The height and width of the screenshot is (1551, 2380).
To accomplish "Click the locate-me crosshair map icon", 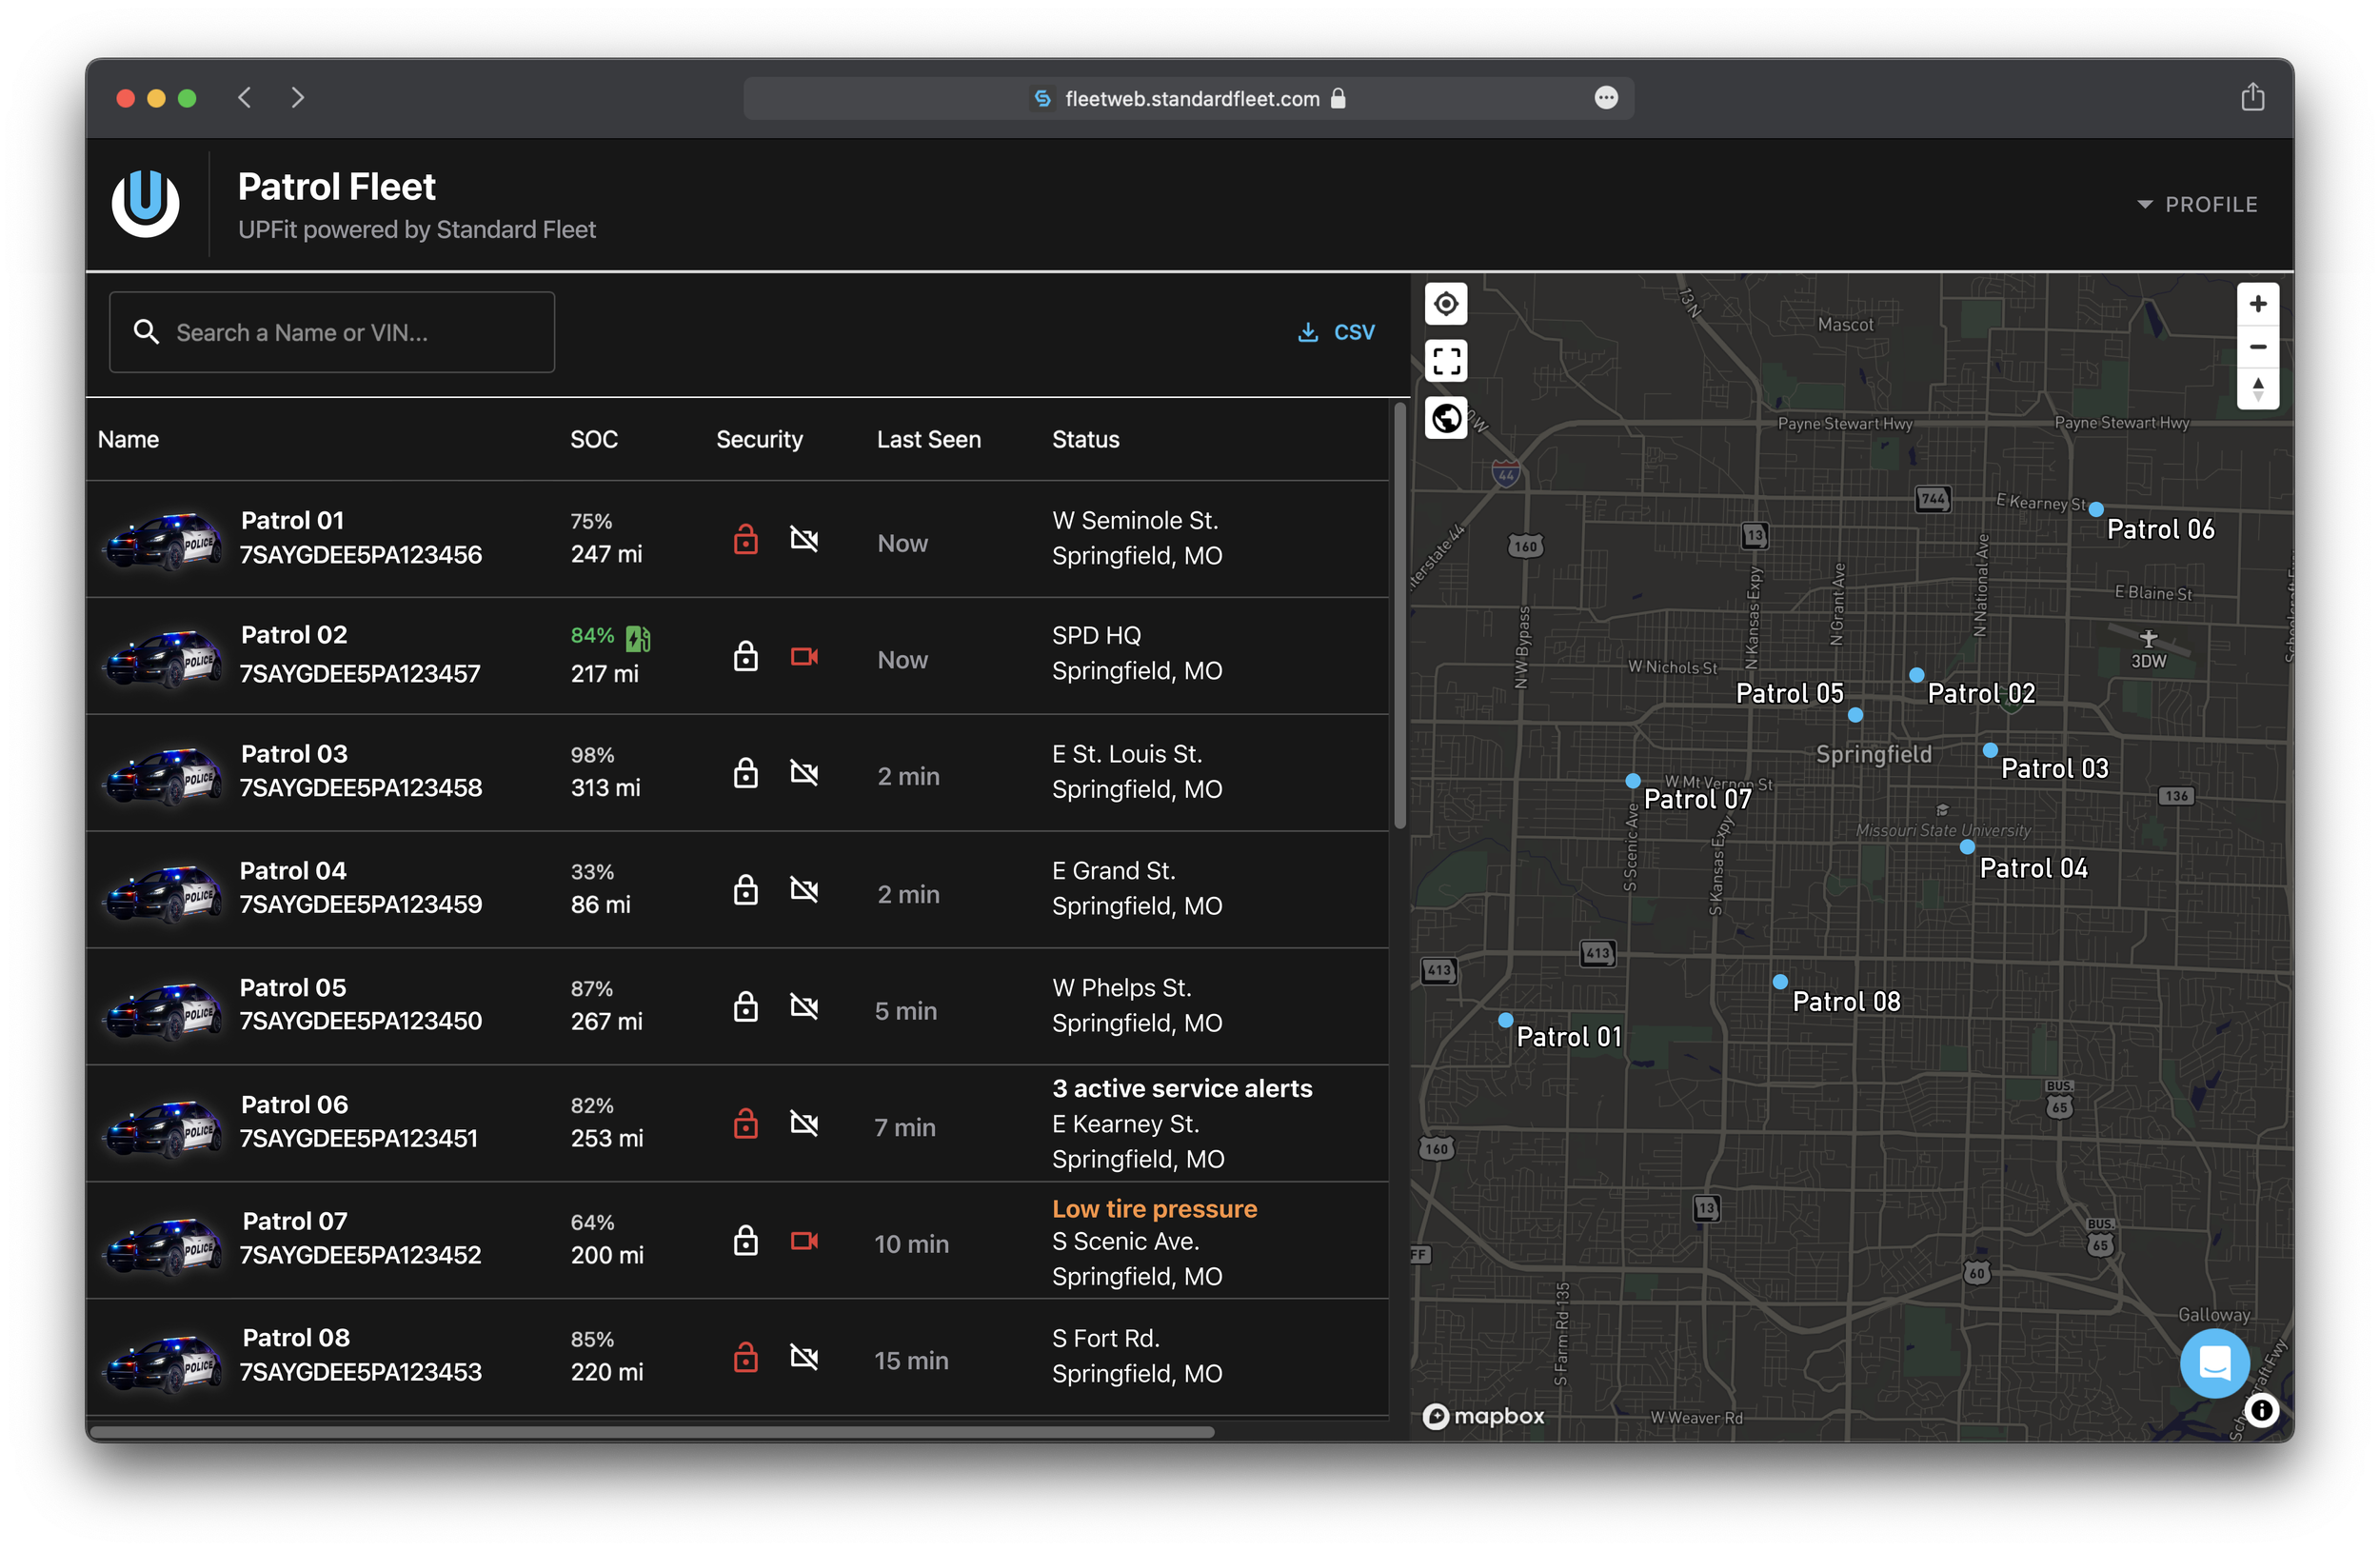I will (x=1445, y=304).
